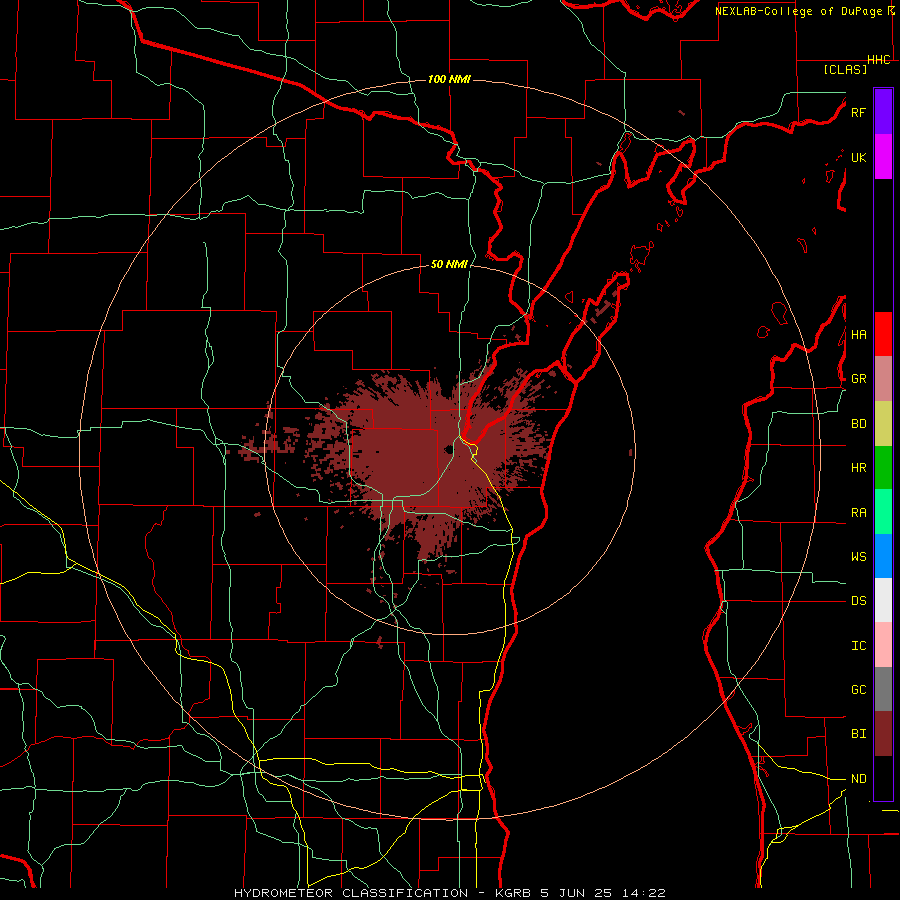Click the gray GC legend swatch
This screenshot has width=900, height=900.
[883, 689]
